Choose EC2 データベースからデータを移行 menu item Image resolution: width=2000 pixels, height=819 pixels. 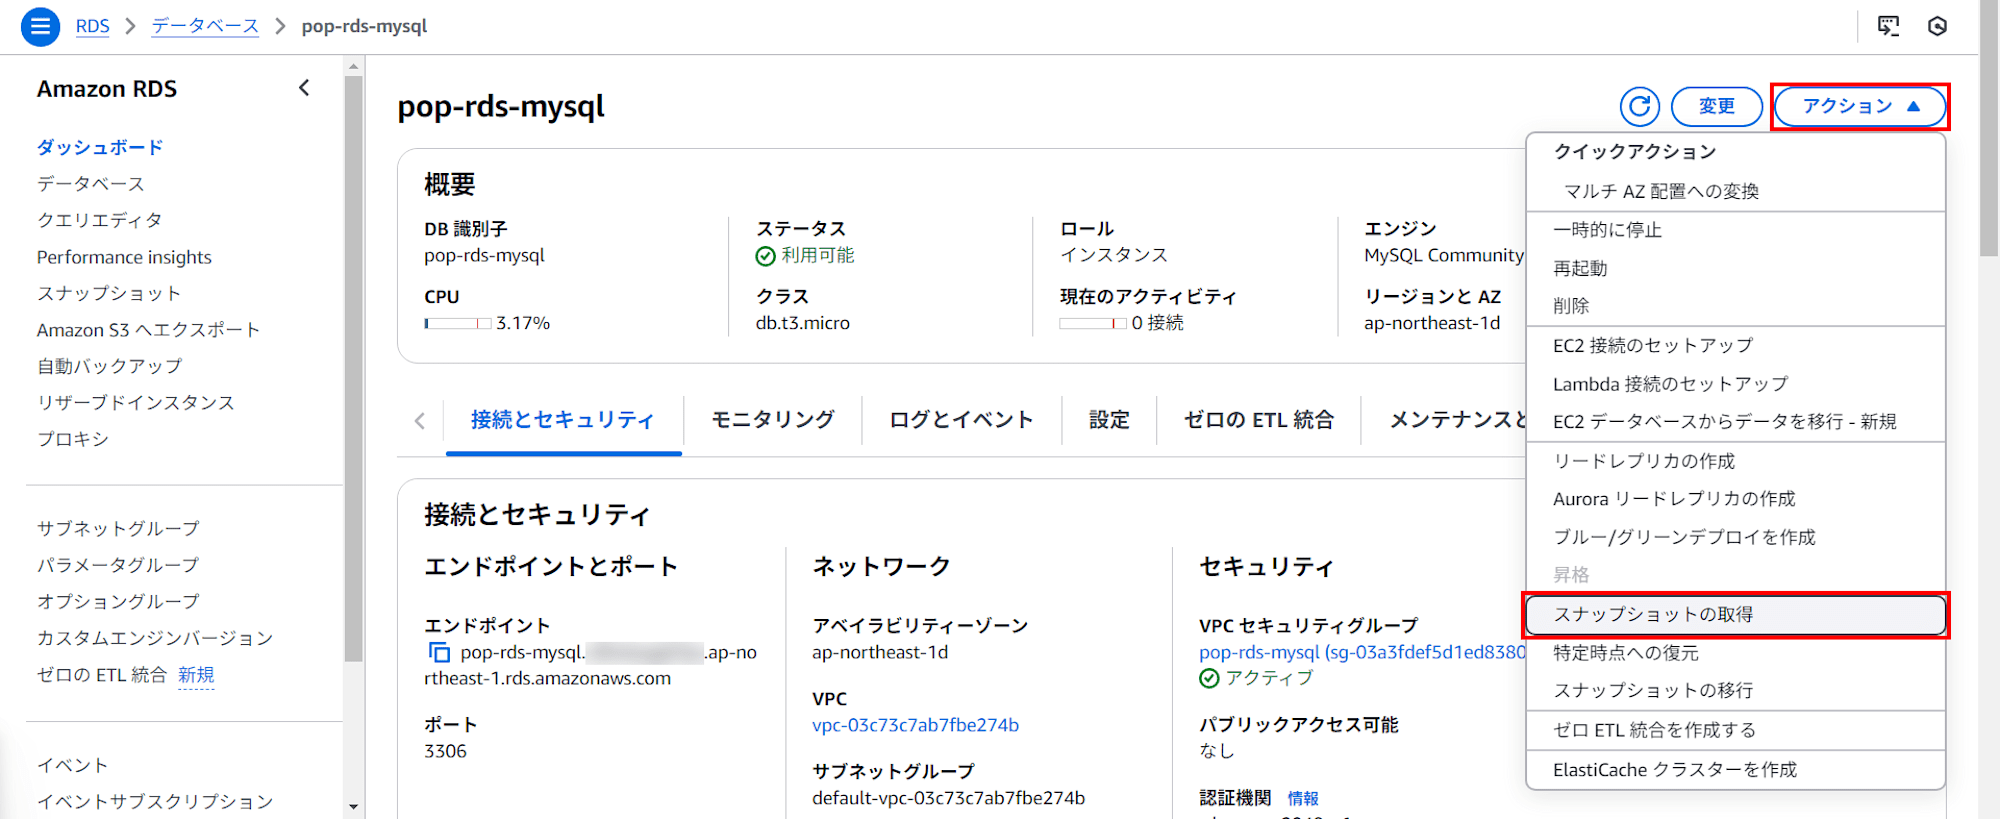pos(1736,422)
